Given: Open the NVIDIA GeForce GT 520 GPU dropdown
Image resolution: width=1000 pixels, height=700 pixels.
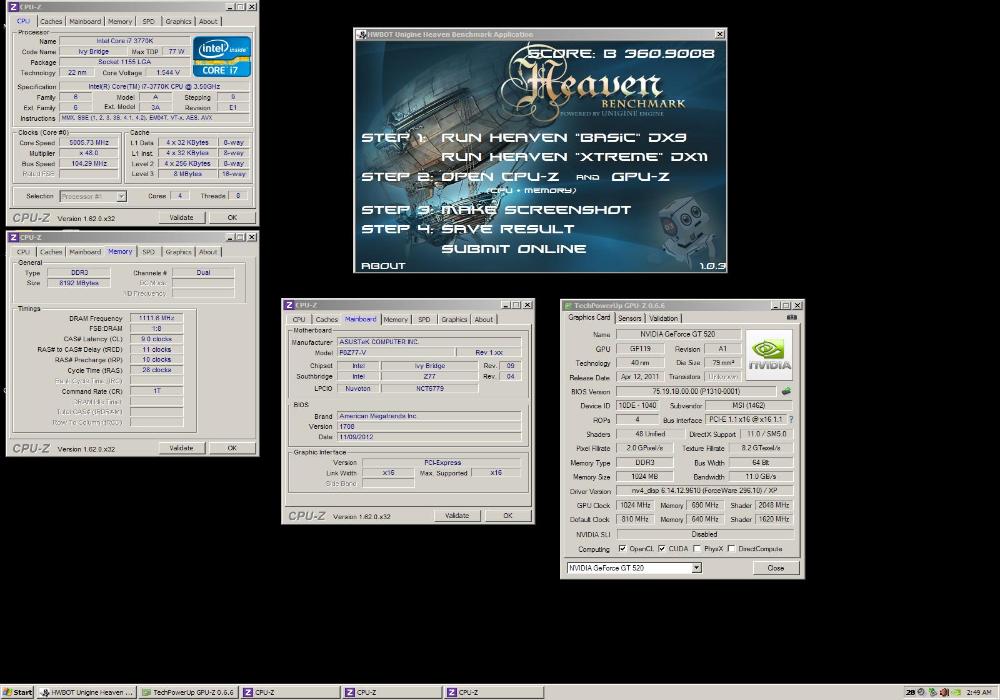Looking at the screenshot, I should [x=696, y=567].
